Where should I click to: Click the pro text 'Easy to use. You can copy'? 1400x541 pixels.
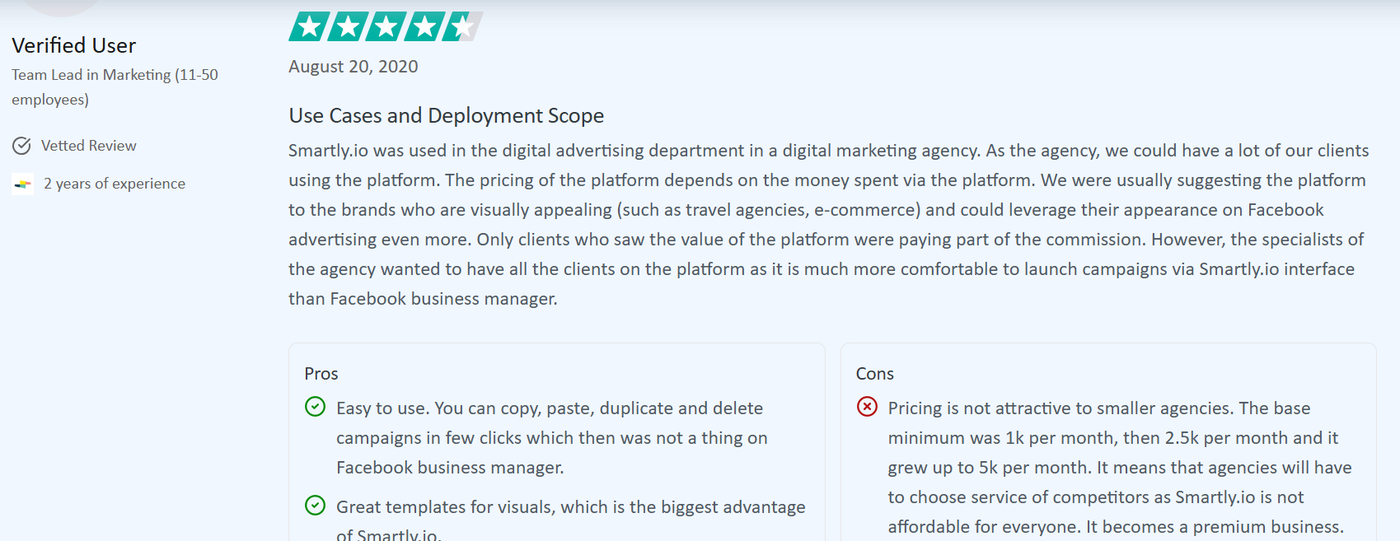(552, 438)
